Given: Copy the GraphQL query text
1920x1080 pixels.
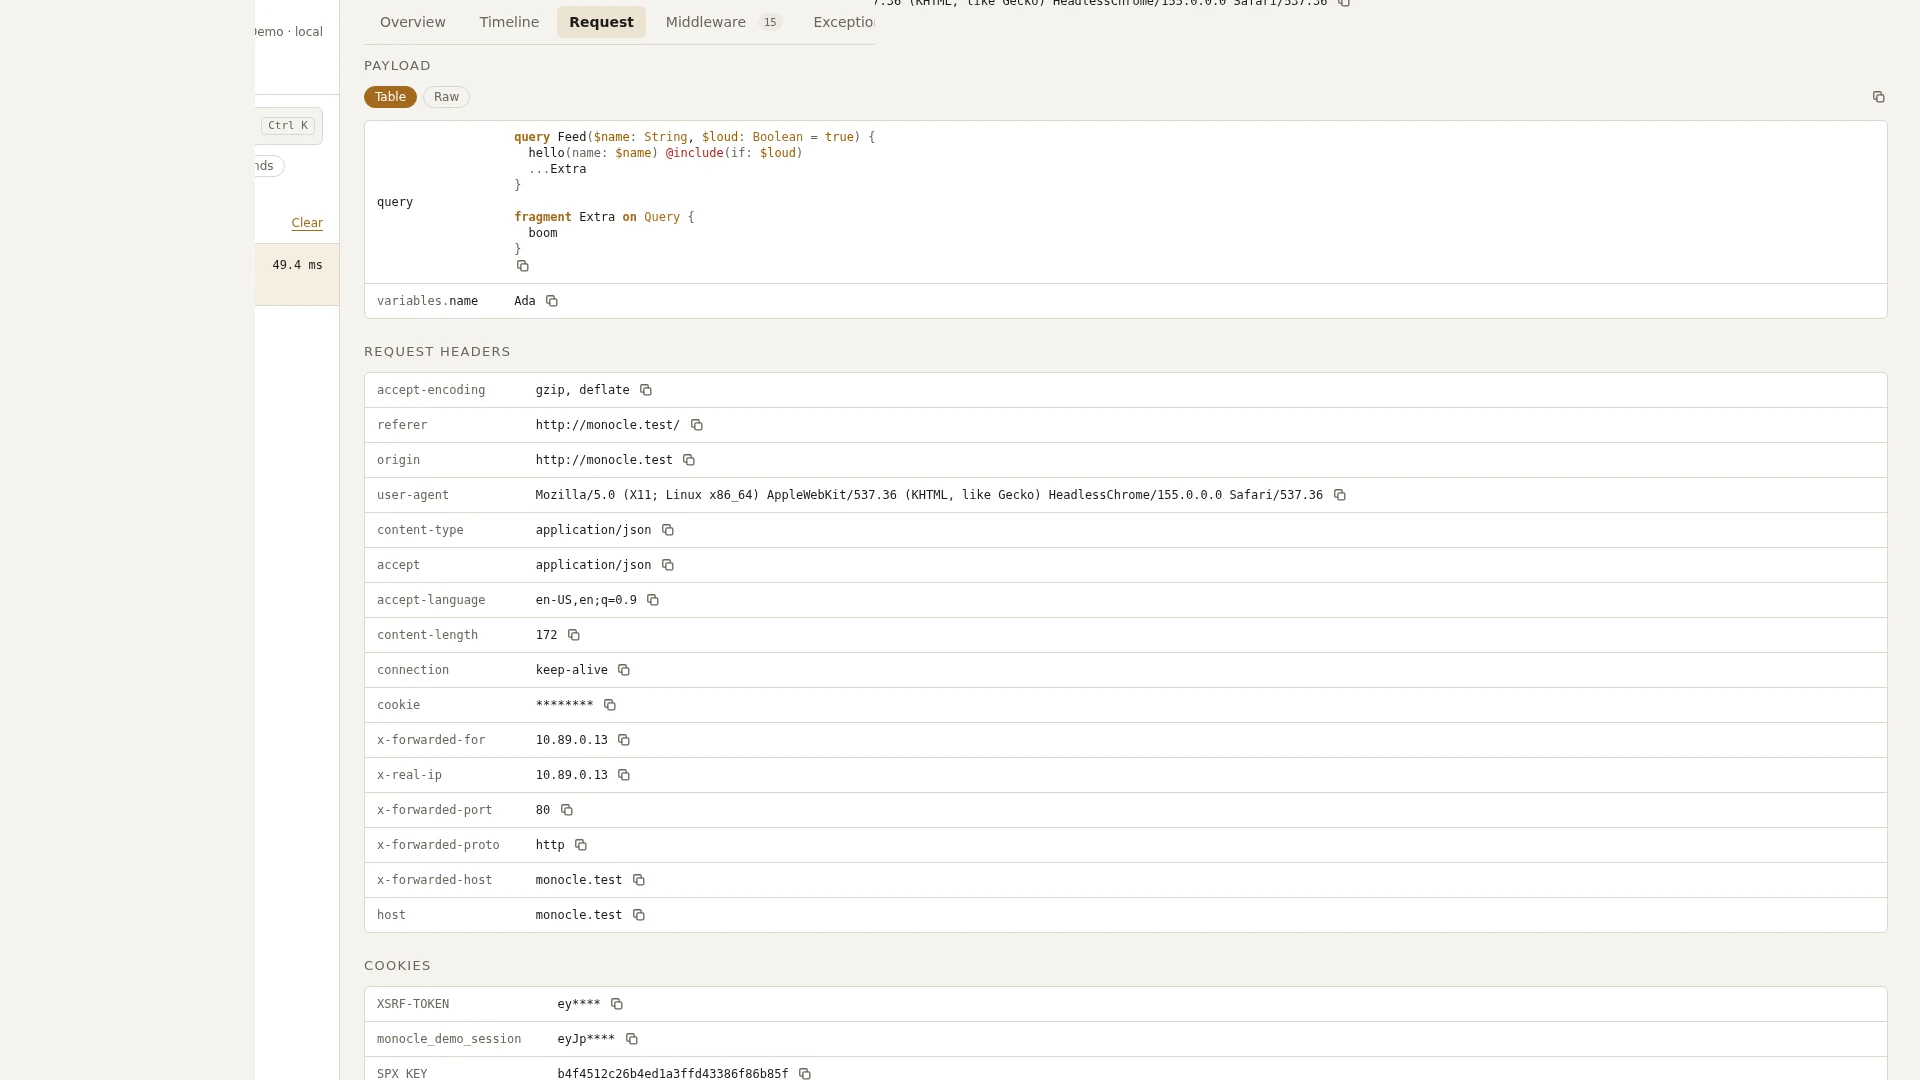Looking at the screenshot, I should coord(522,266).
